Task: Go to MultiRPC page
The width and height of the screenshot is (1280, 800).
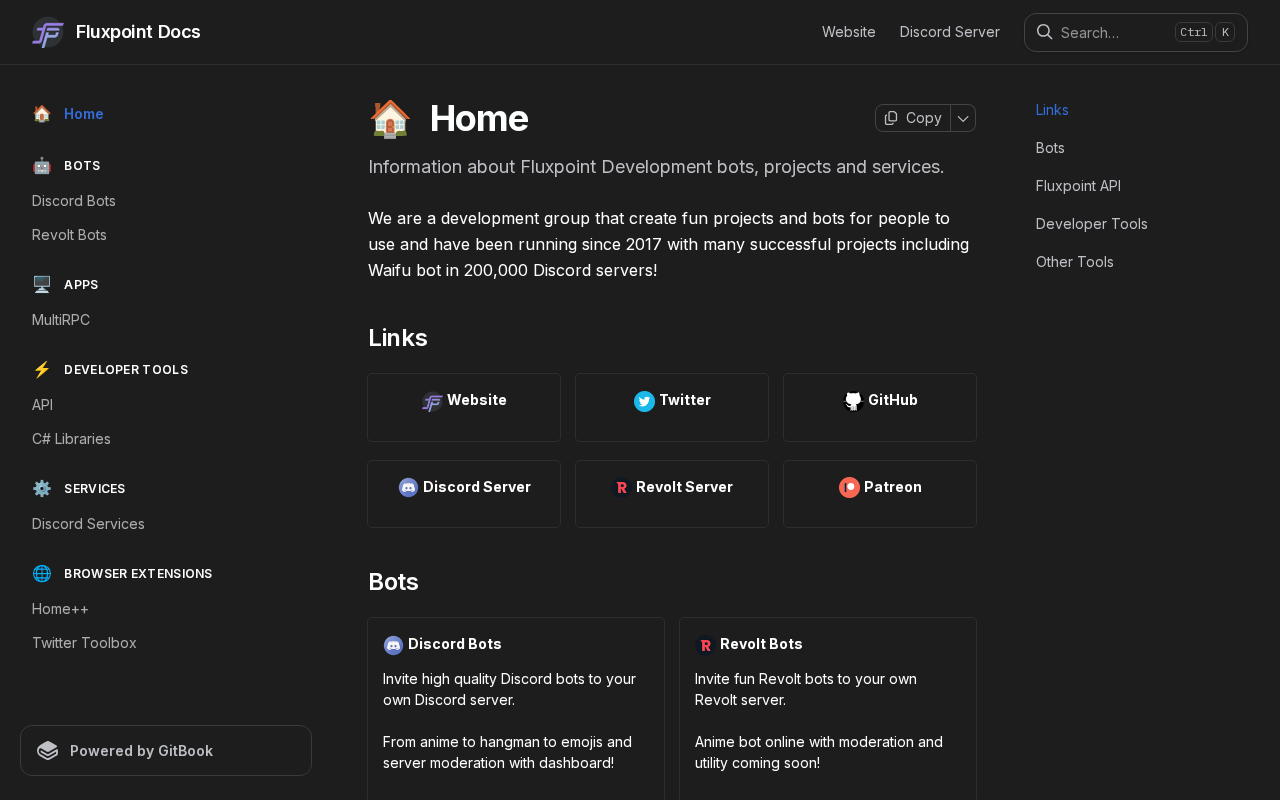Action: [x=61, y=320]
